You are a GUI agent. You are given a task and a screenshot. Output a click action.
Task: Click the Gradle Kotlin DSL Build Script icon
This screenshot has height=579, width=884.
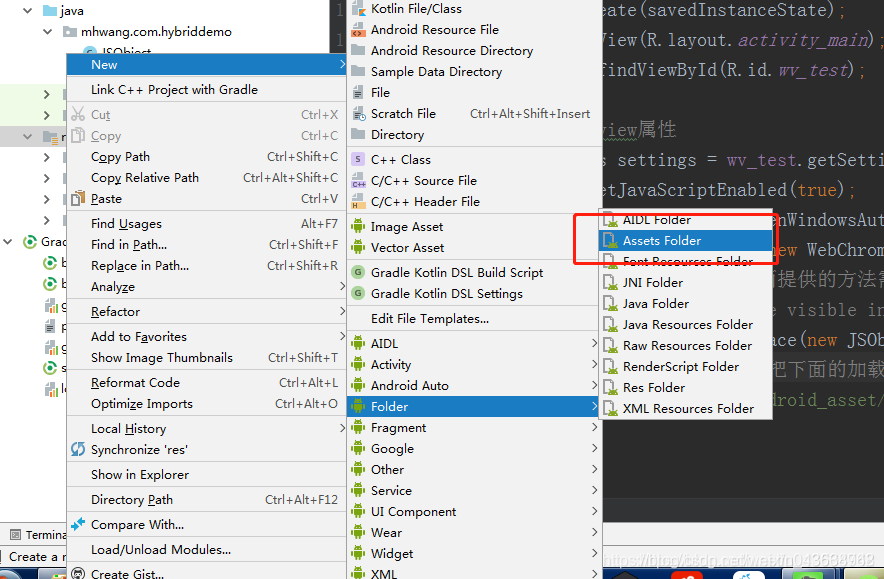(x=358, y=273)
